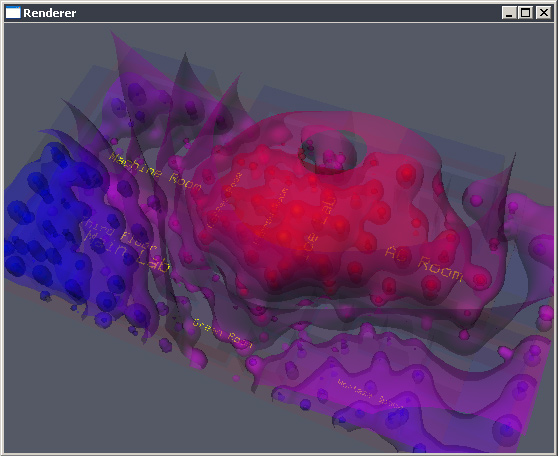
Task: Click the Renderer title bar text
Action: (x=49, y=13)
